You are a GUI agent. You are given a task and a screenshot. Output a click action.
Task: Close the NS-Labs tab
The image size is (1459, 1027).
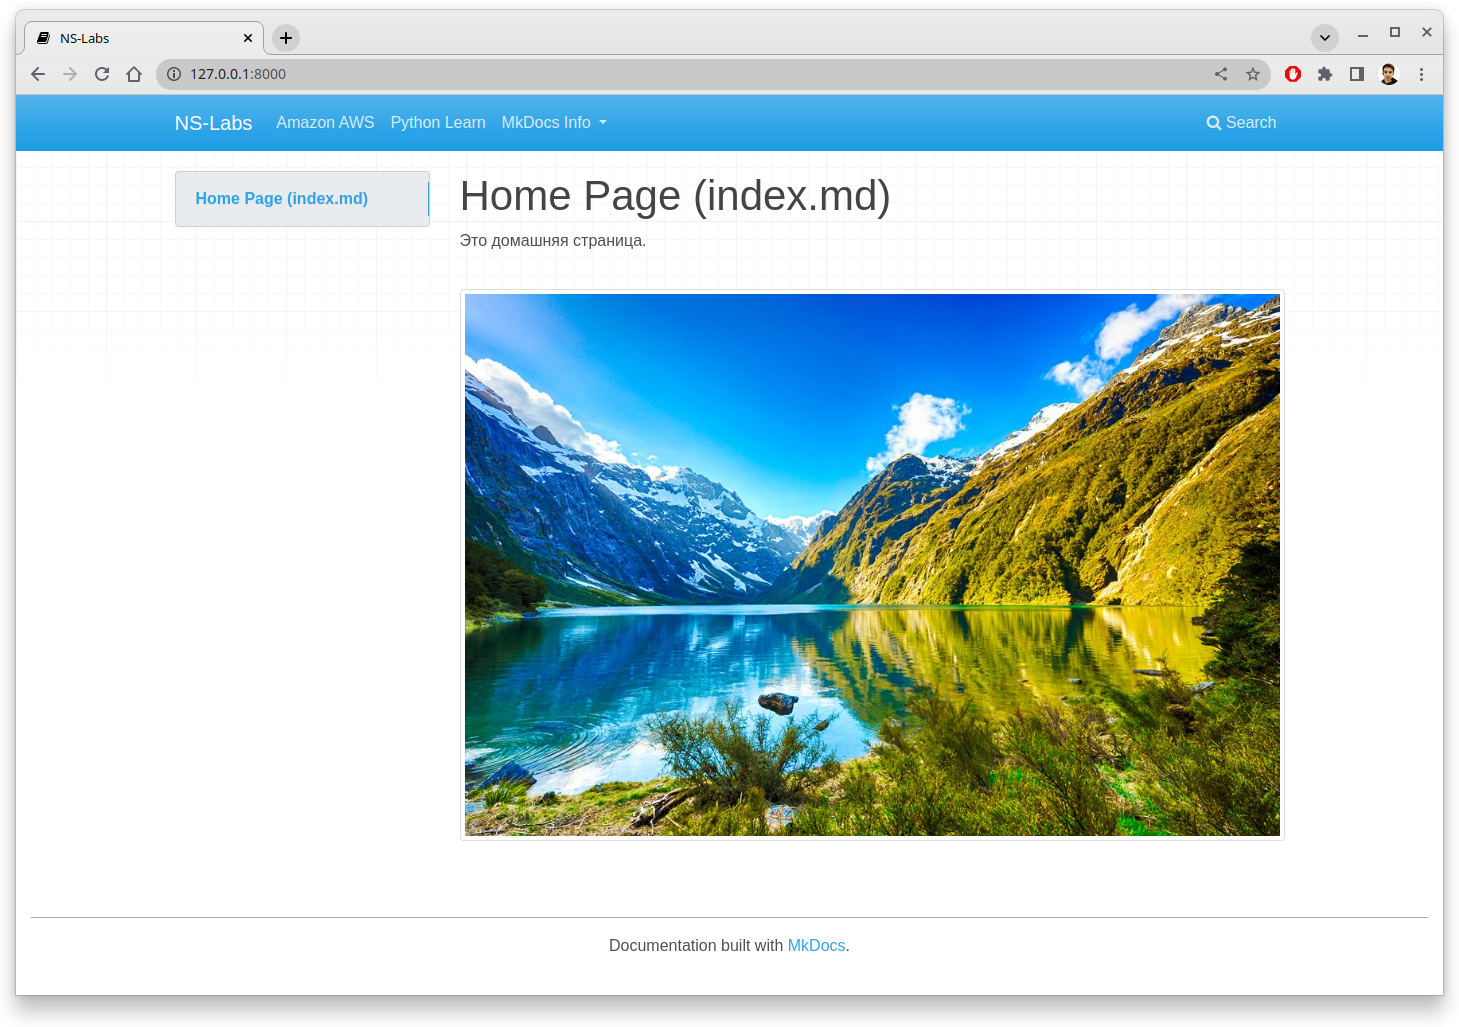point(248,38)
